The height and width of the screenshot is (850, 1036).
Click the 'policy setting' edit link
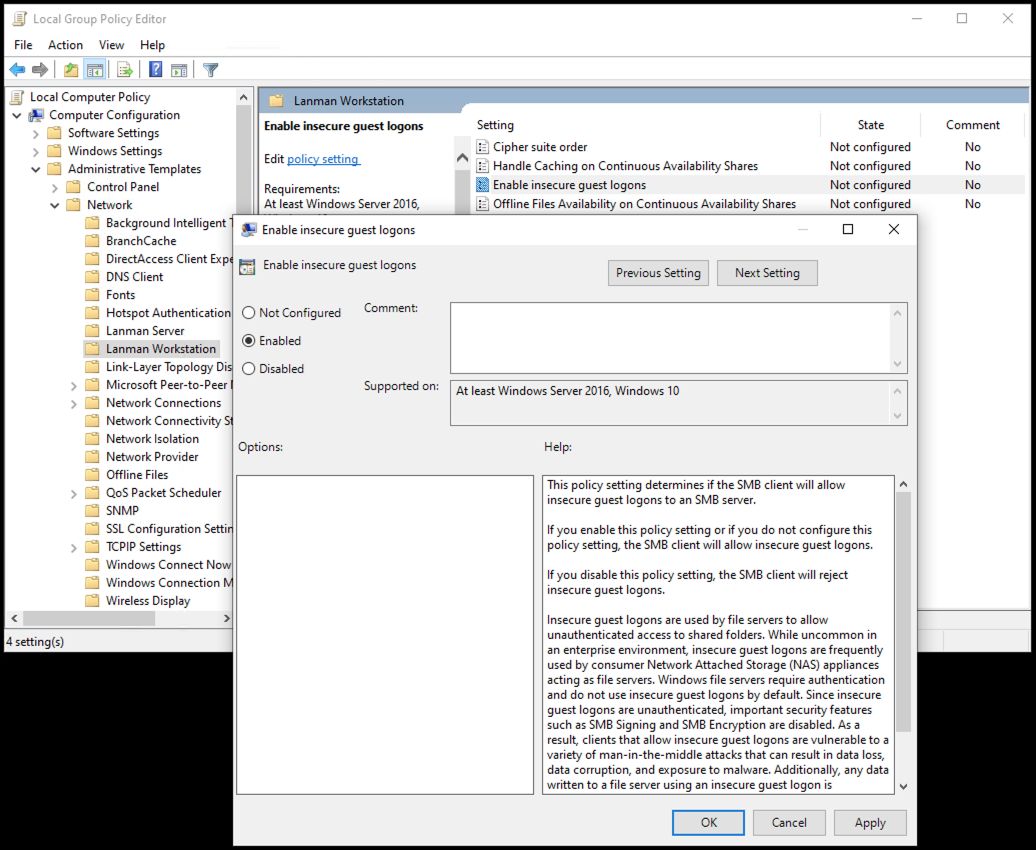tap(323, 159)
